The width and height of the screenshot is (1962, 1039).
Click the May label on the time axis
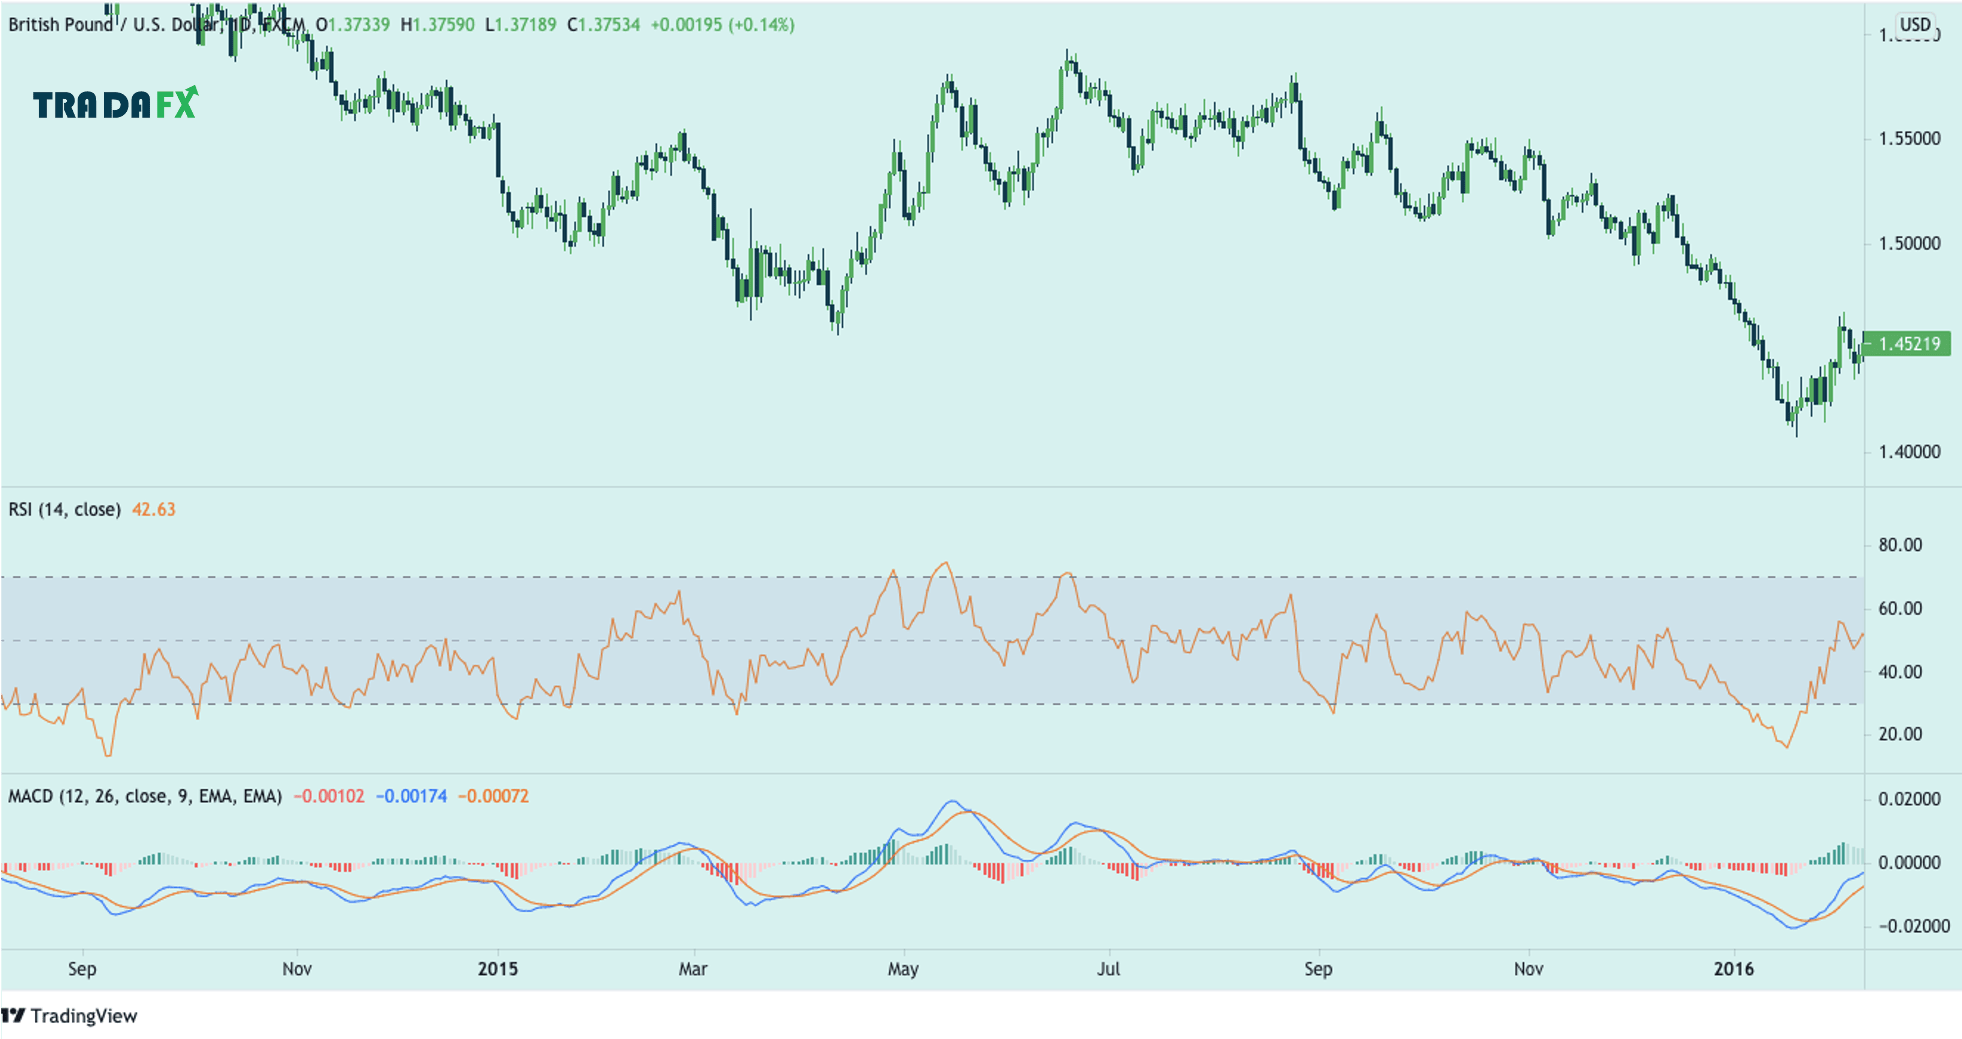point(903,969)
